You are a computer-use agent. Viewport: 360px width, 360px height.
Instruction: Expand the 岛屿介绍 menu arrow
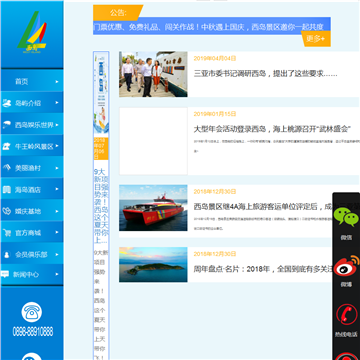tap(57, 103)
